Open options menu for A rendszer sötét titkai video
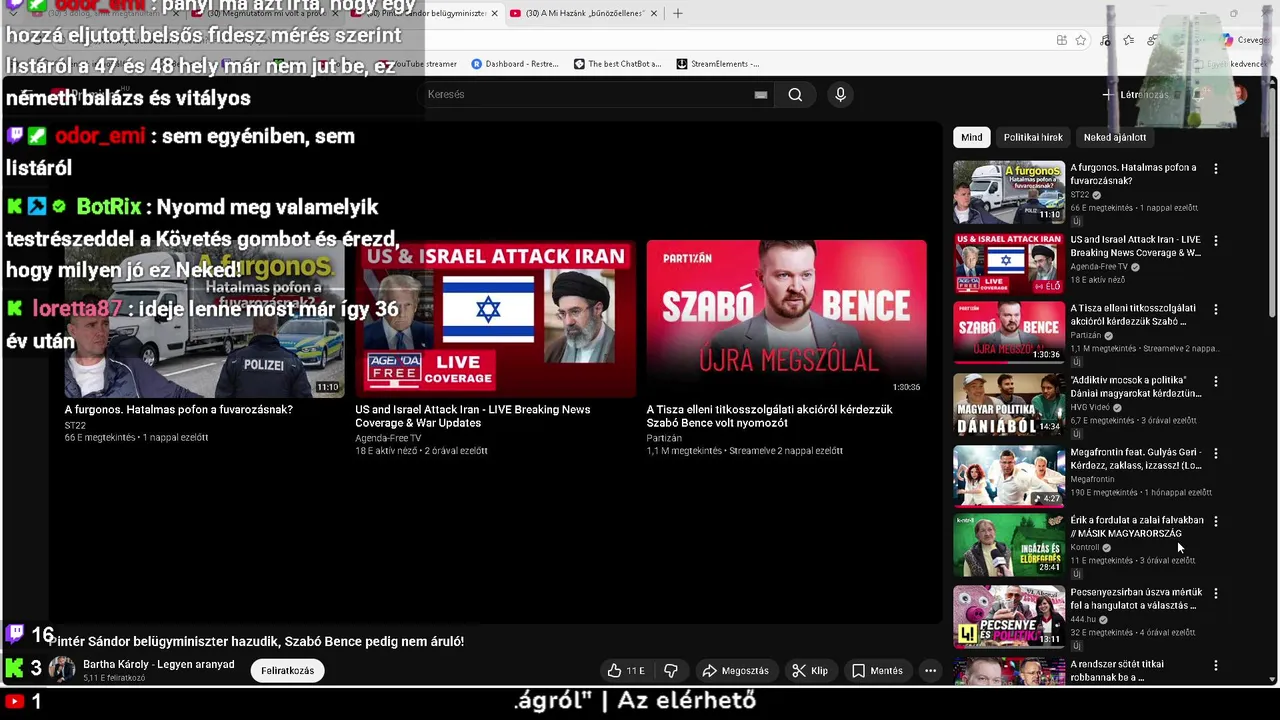1280x720 pixels. 1216,665
